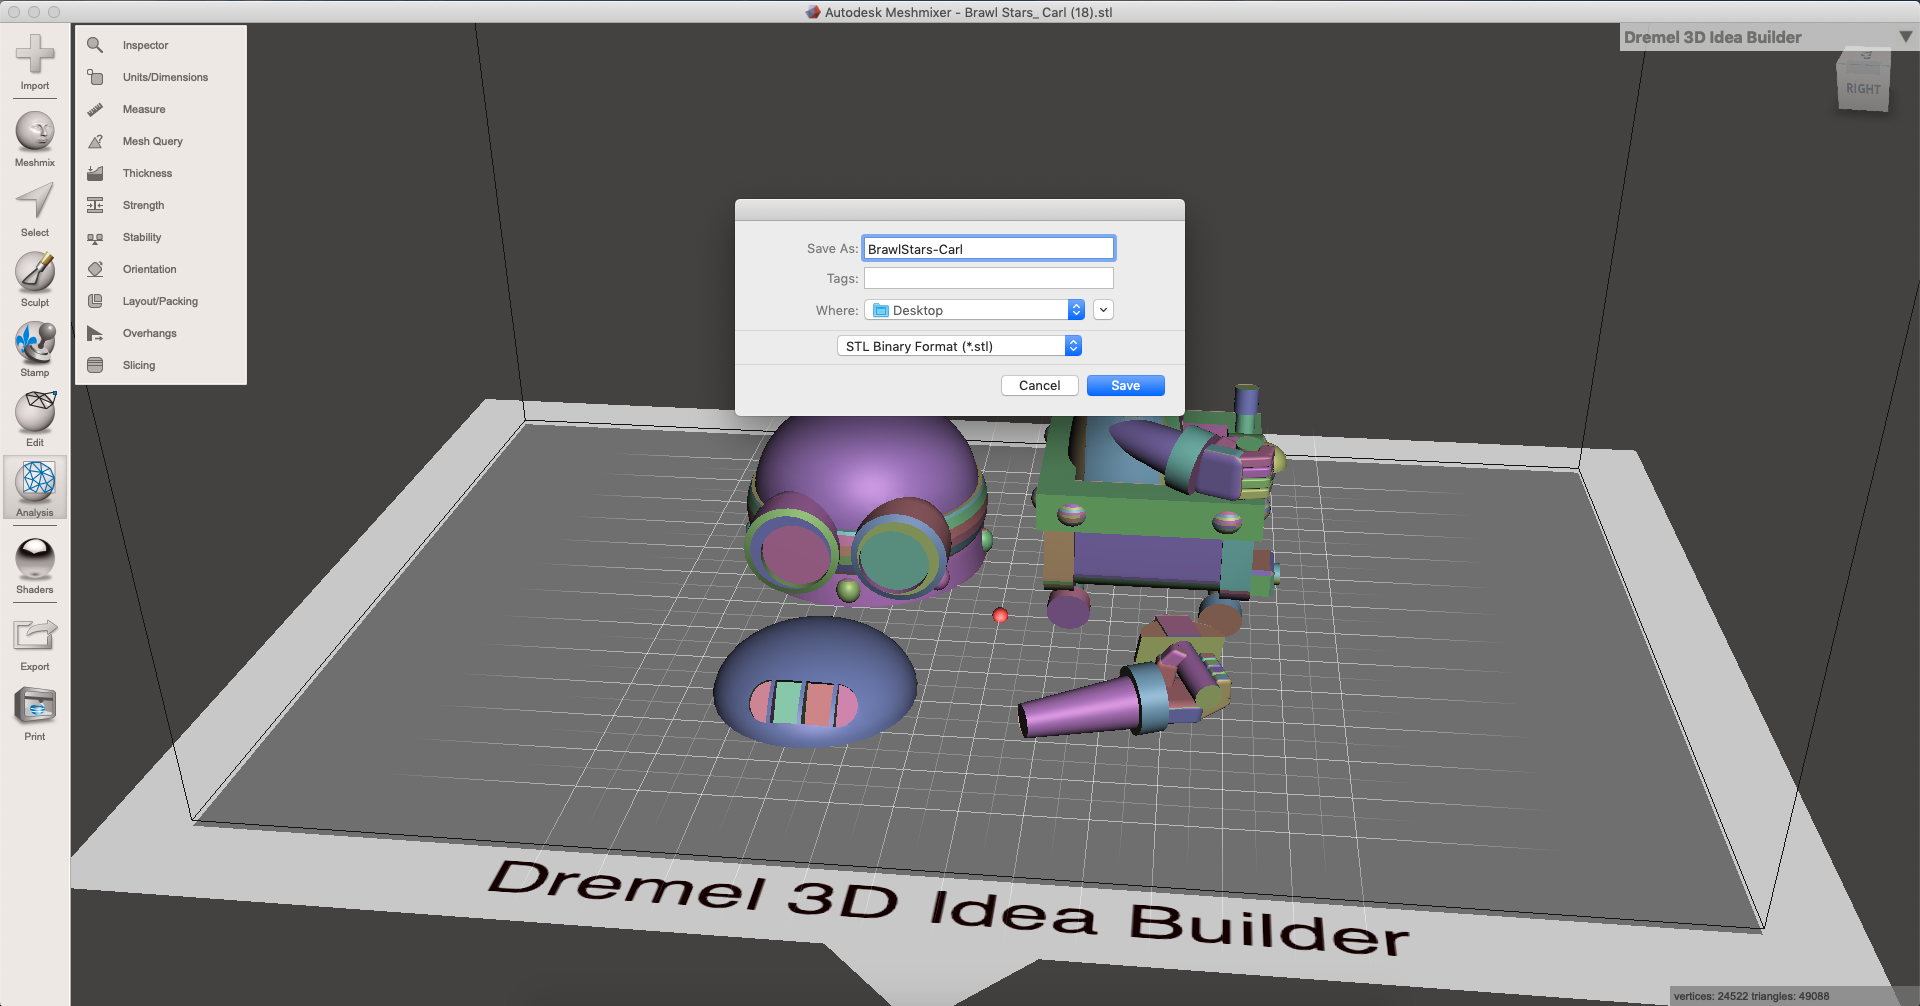Click Save in the save dialog
The height and width of the screenshot is (1006, 1920).
click(1125, 385)
